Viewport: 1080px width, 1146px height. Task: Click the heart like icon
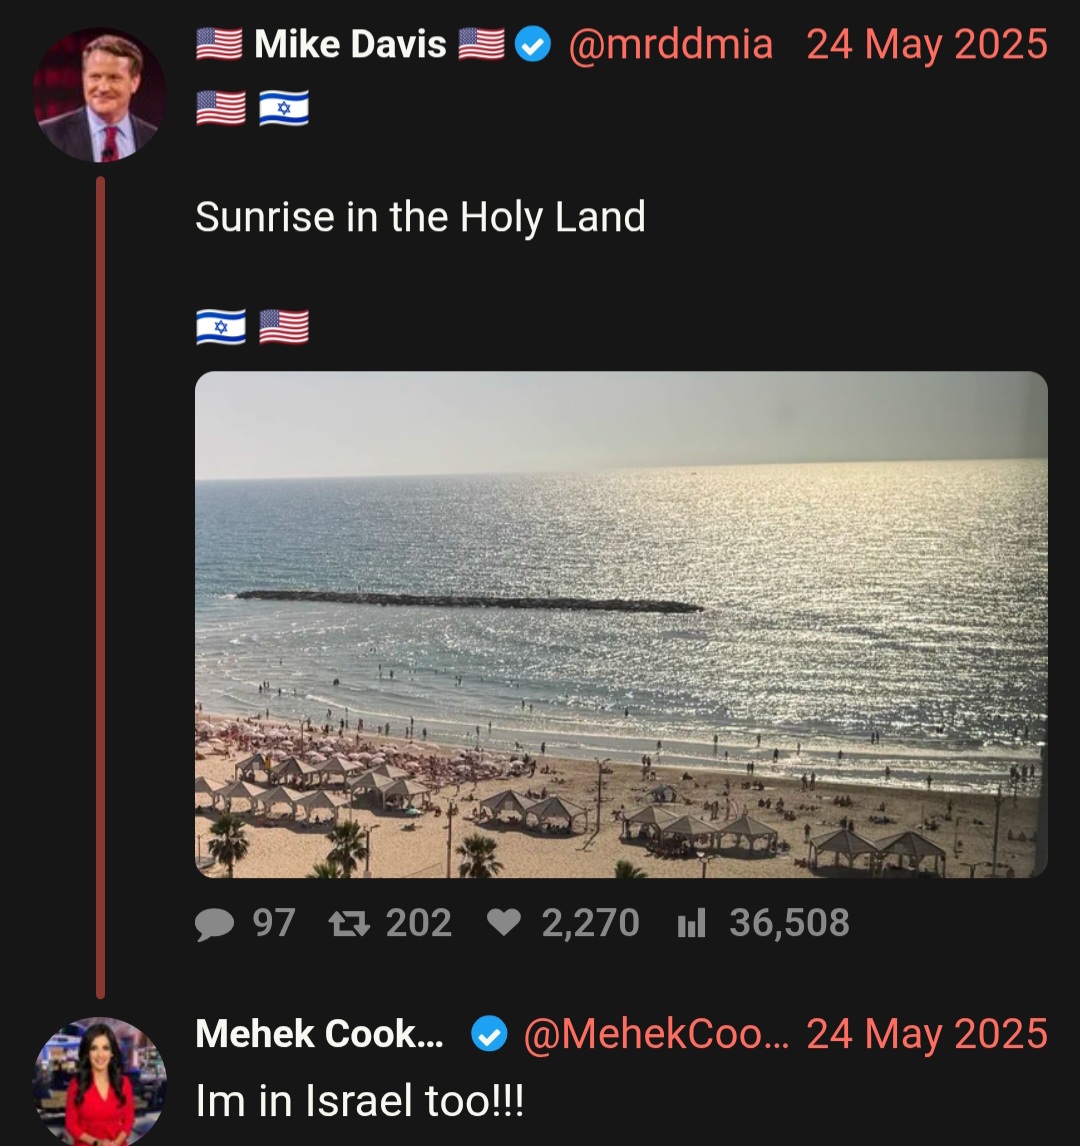tap(504, 923)
